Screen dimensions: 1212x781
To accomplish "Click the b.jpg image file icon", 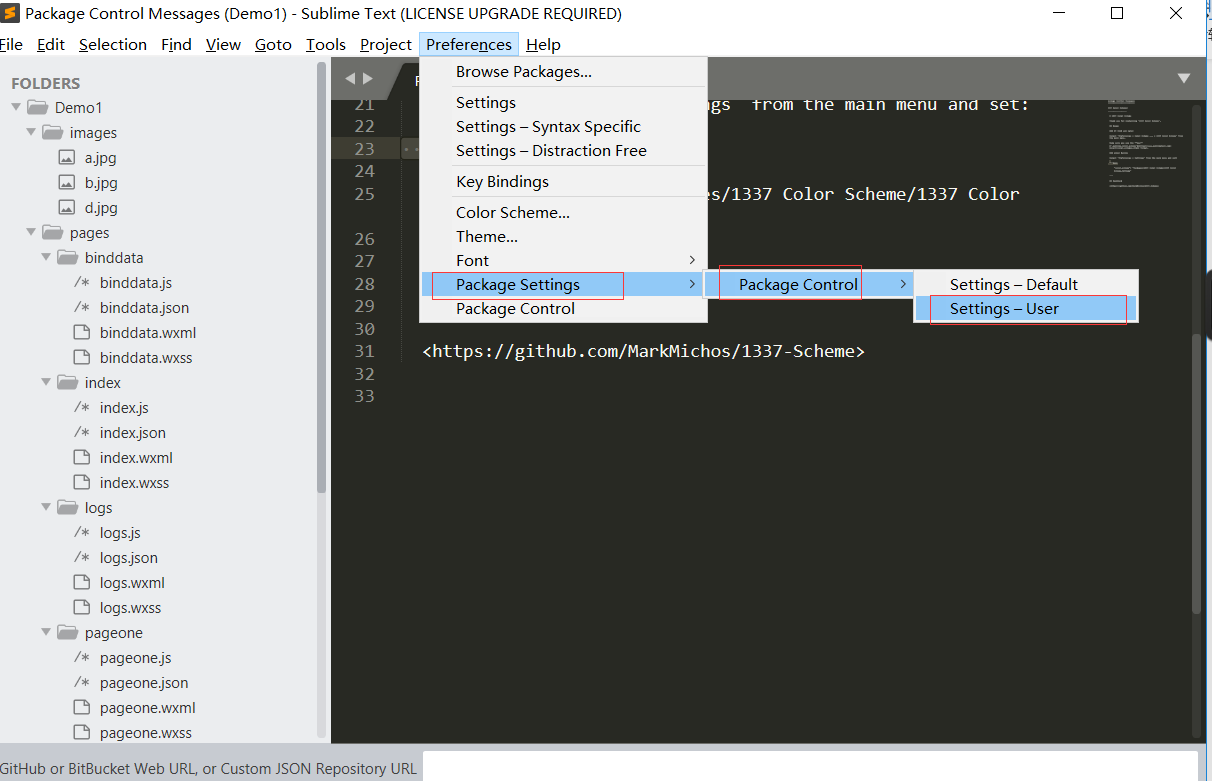I will click(67, 182).
